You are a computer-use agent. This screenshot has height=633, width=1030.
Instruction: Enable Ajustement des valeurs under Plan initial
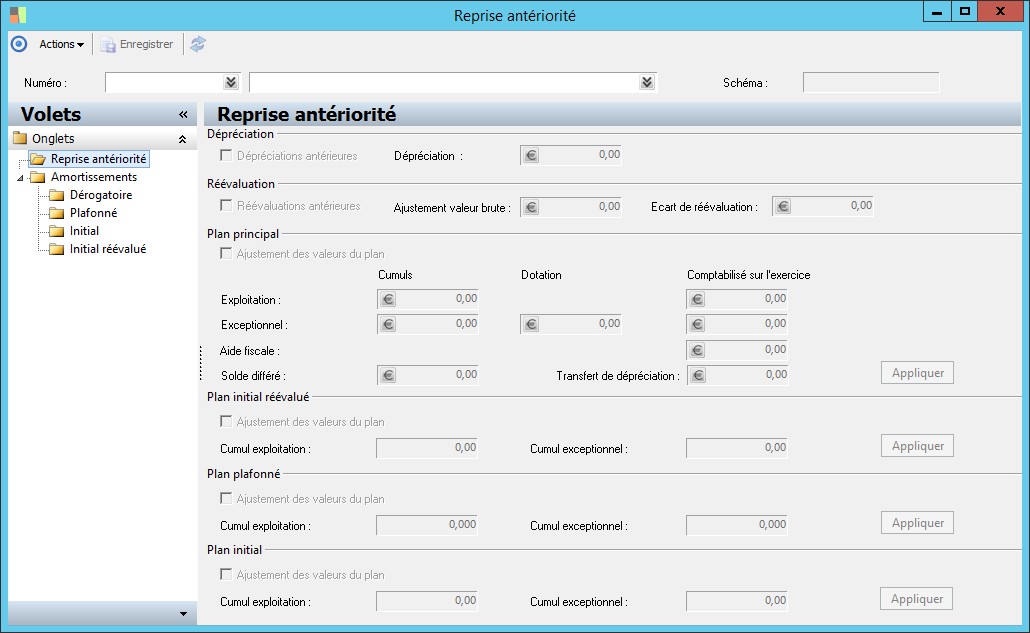226,575
